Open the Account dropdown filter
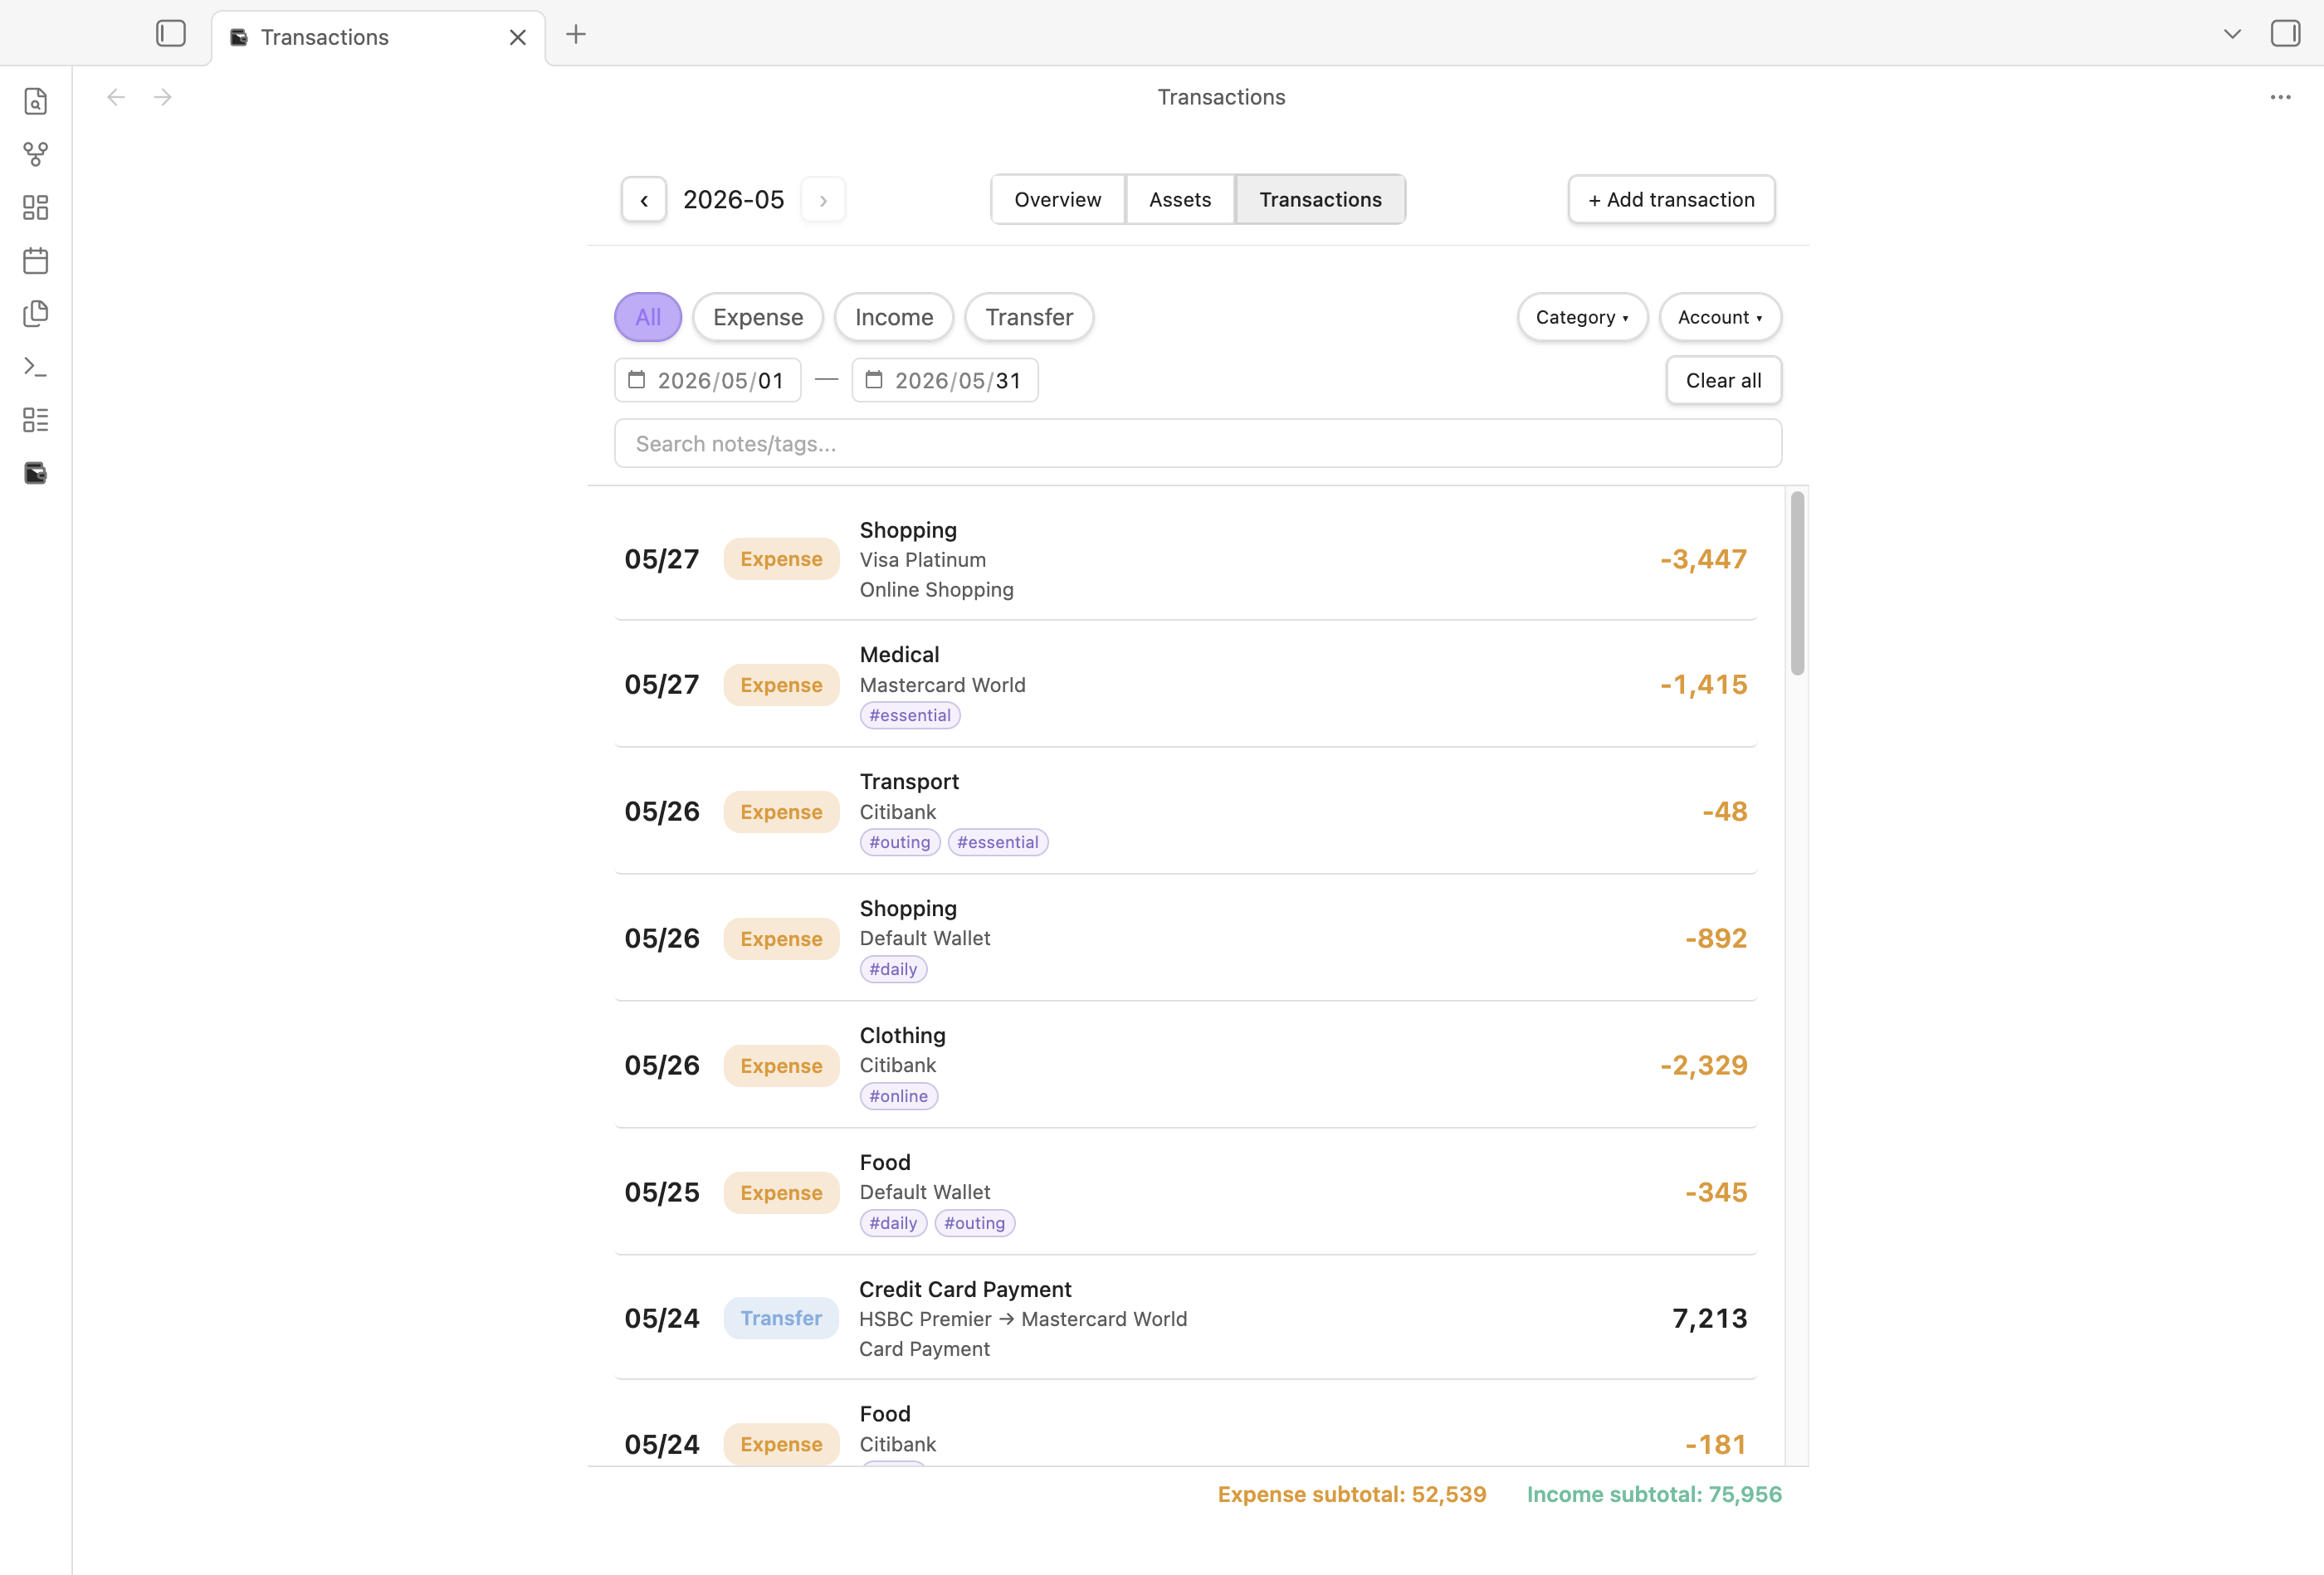Image resolution: width=2324 pixels, height=1575 pixels. pyautogui.click(x=1720, y=317)
